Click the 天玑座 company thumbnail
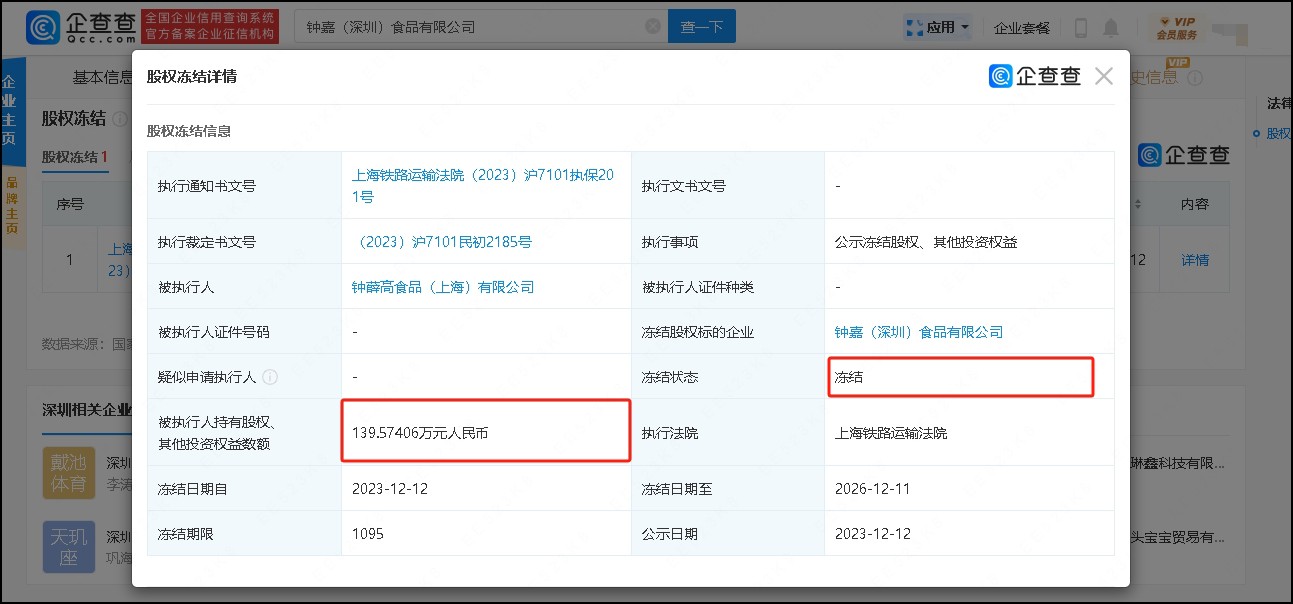This screenshot has height=604, width=1293. (68, 546)
